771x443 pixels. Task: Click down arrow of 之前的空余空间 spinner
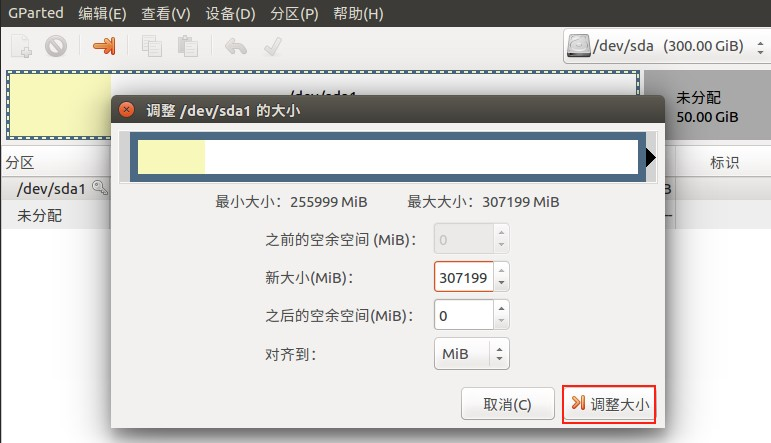[x=501, y=245]
